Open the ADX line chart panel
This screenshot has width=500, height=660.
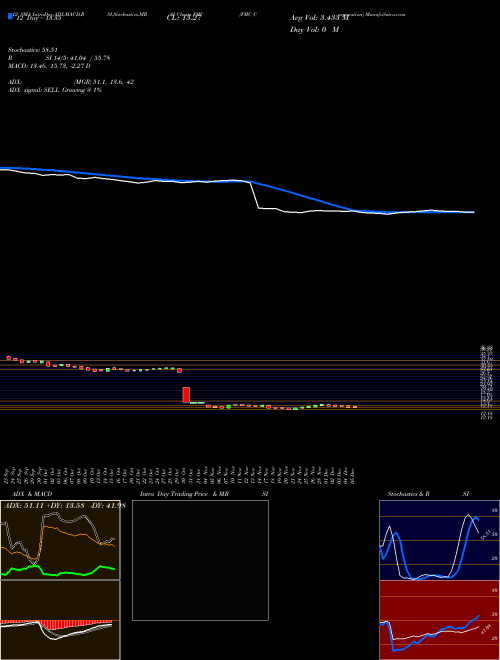(x=60, y=540)
